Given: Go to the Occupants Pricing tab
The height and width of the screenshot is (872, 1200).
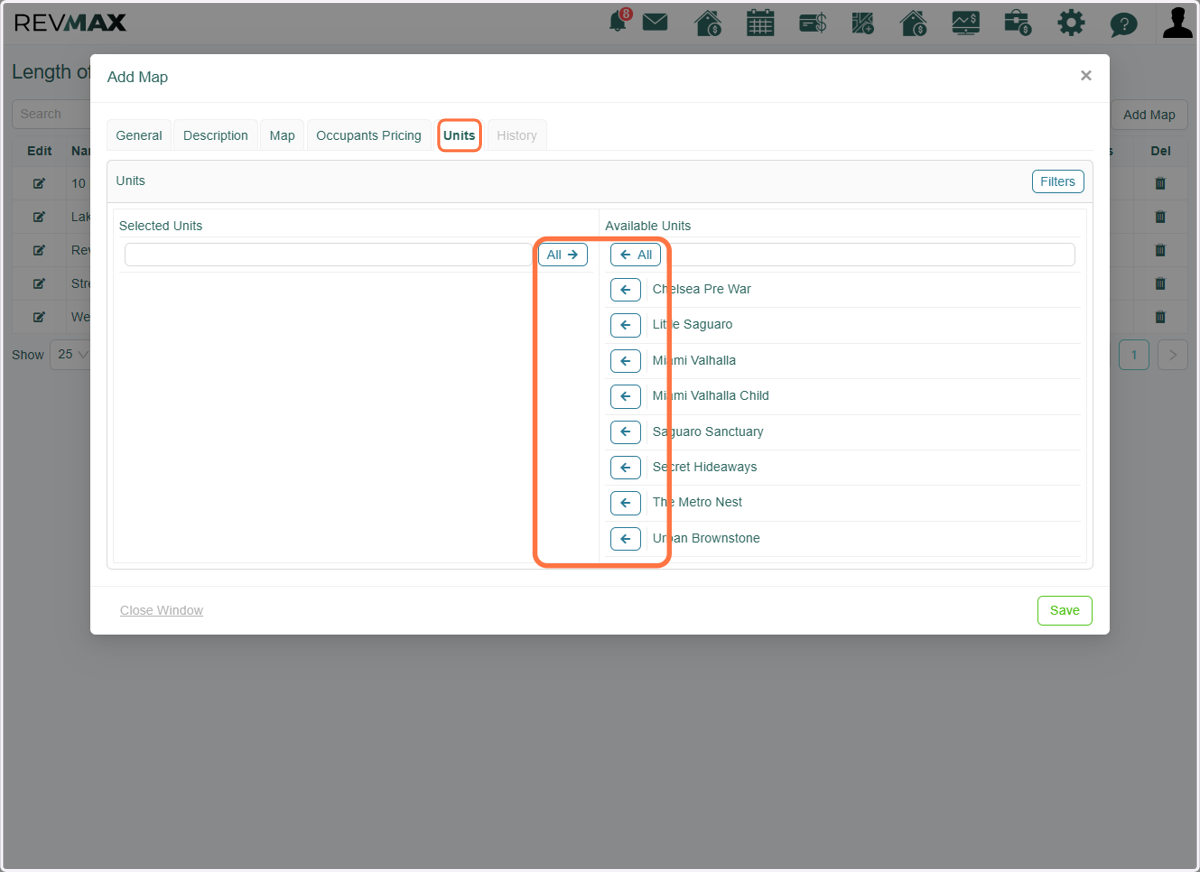Looking at the screenshot, I should 369,136.
